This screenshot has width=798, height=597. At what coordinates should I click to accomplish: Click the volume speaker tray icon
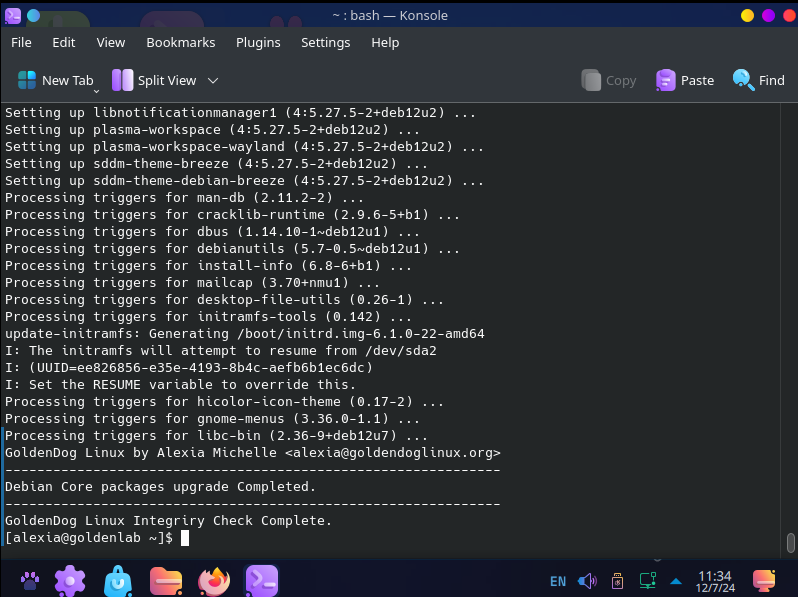587,581
